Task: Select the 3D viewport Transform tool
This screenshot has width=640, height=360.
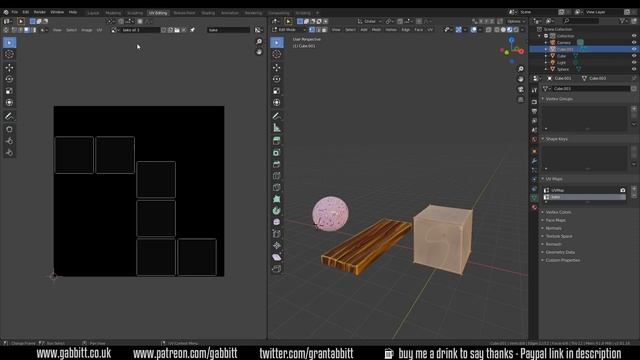Action: 277,102
